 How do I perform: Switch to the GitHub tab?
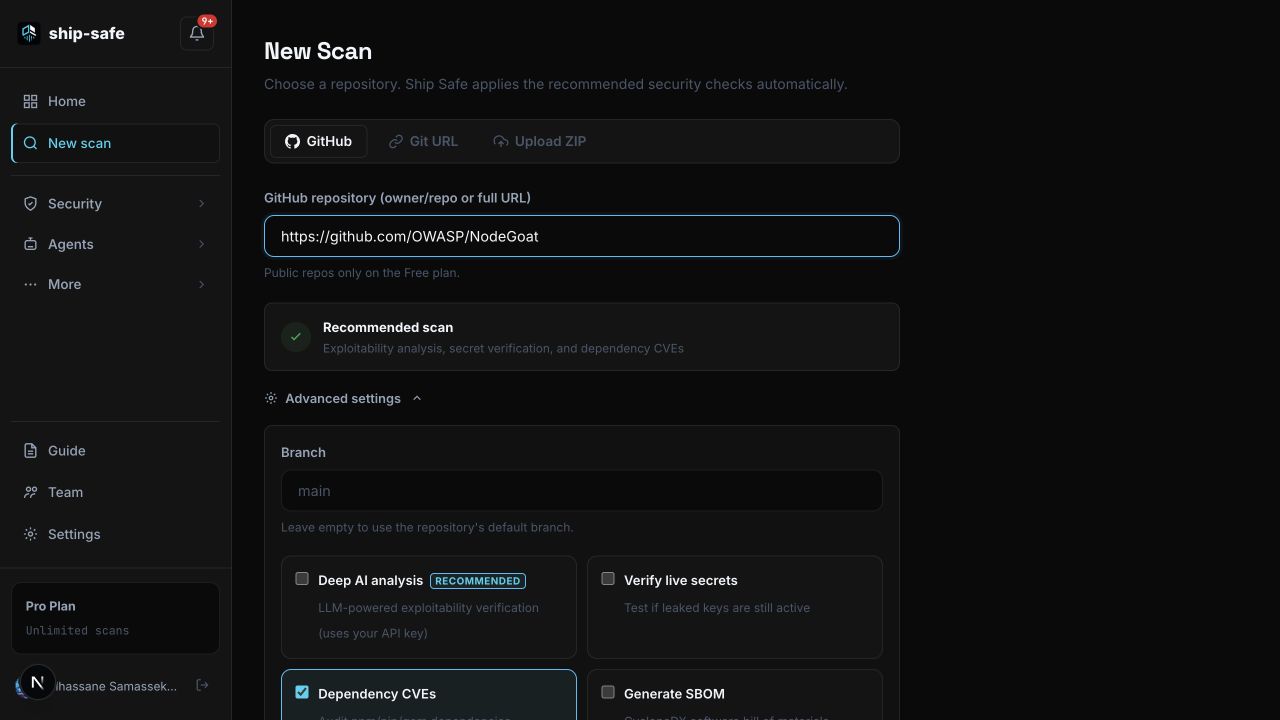click(x=318, y=141)
